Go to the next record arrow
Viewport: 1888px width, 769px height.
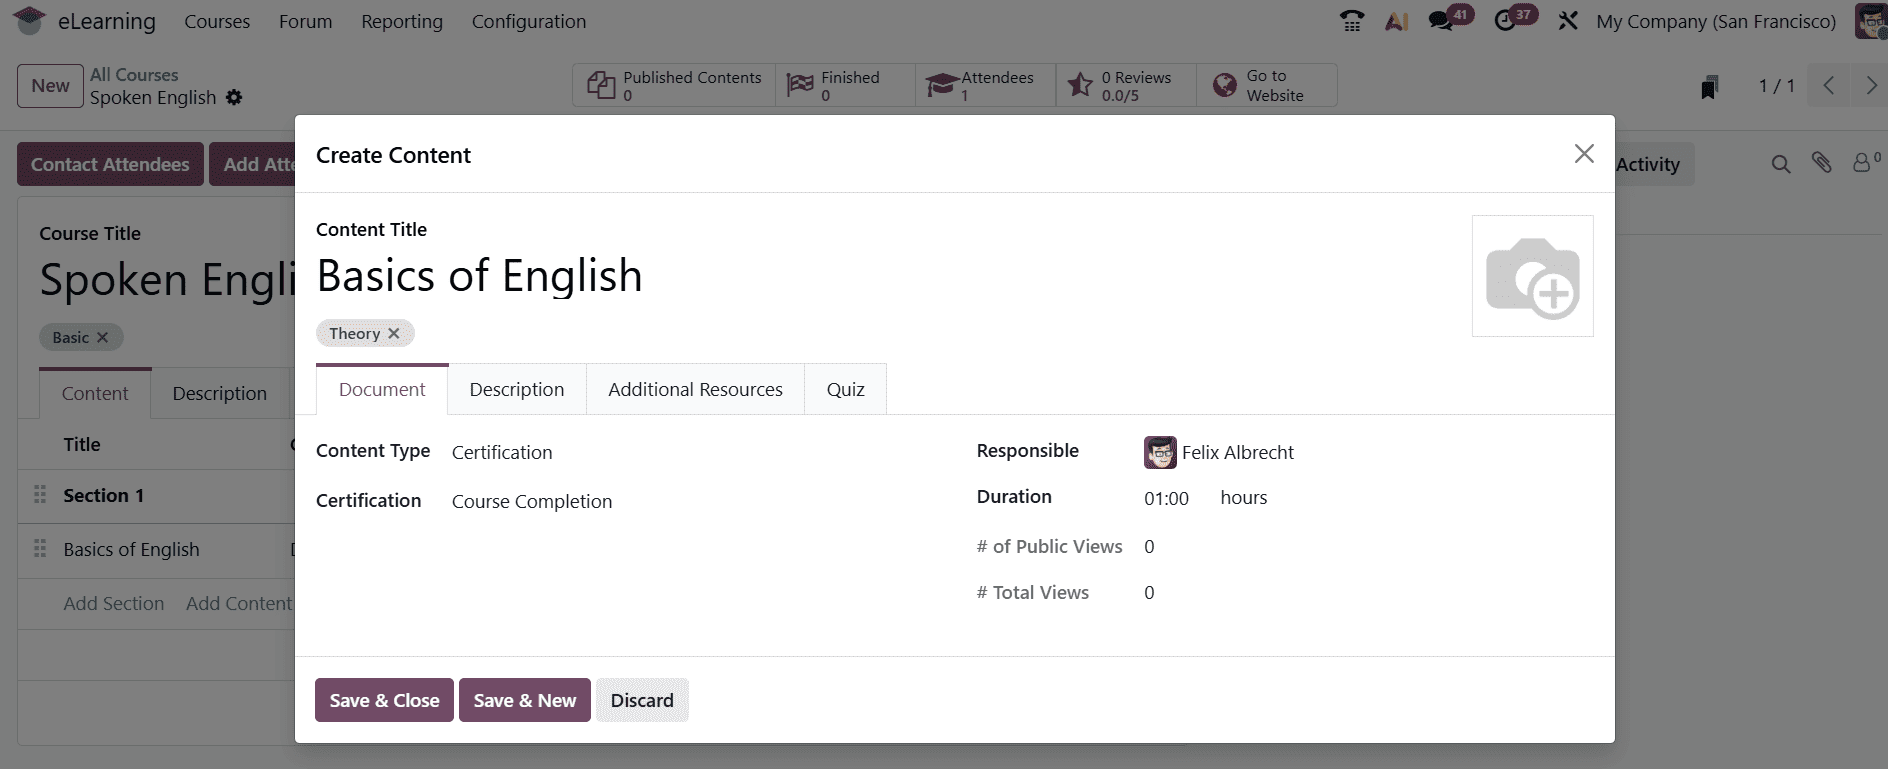(1871, 86)
